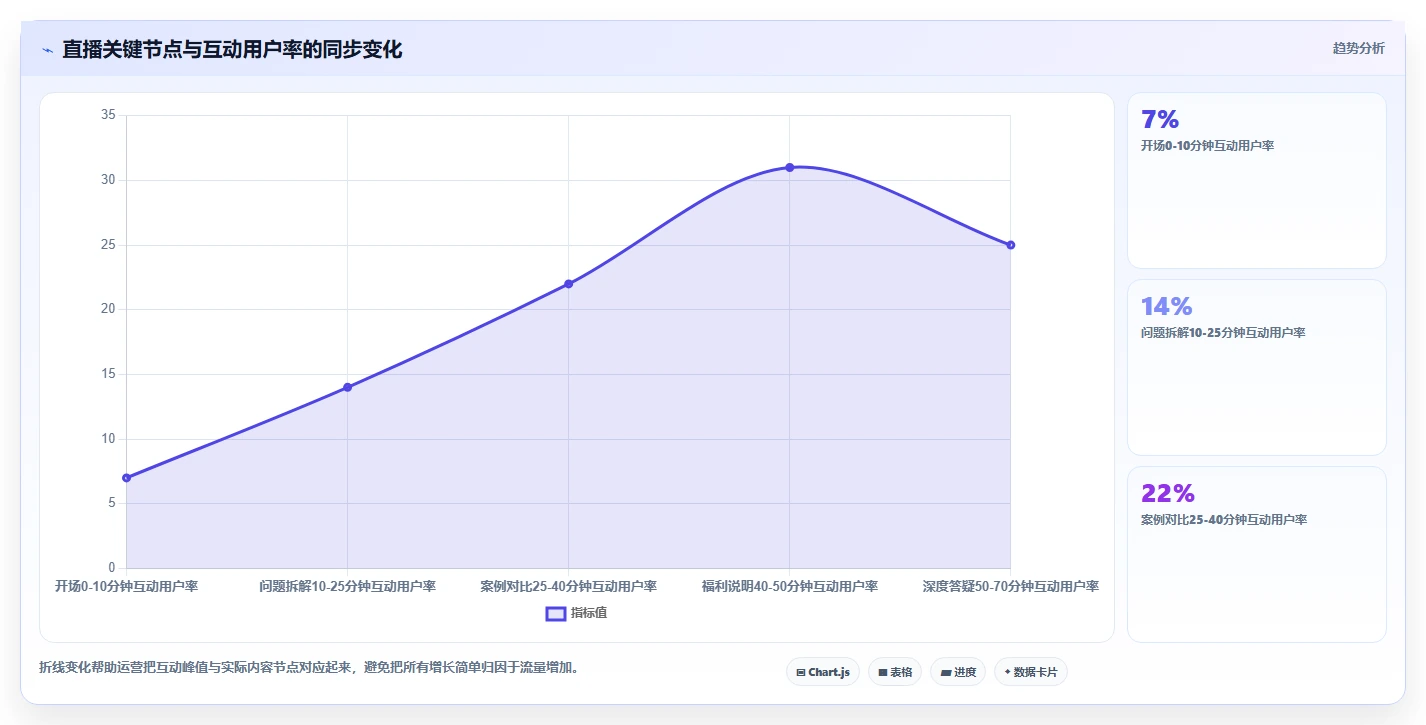Select the 表格 tag chip
Image resolution: width=1426 pixels, height=725 pixels.
pyautogui.click(x=895, y=672)
